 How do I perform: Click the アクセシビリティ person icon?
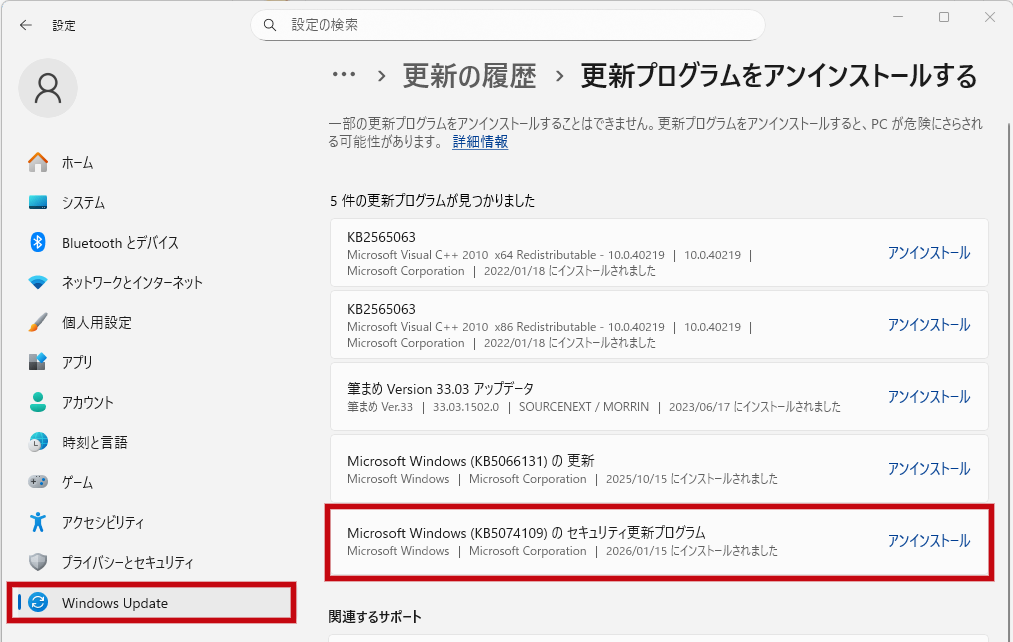tap(38, 522)
